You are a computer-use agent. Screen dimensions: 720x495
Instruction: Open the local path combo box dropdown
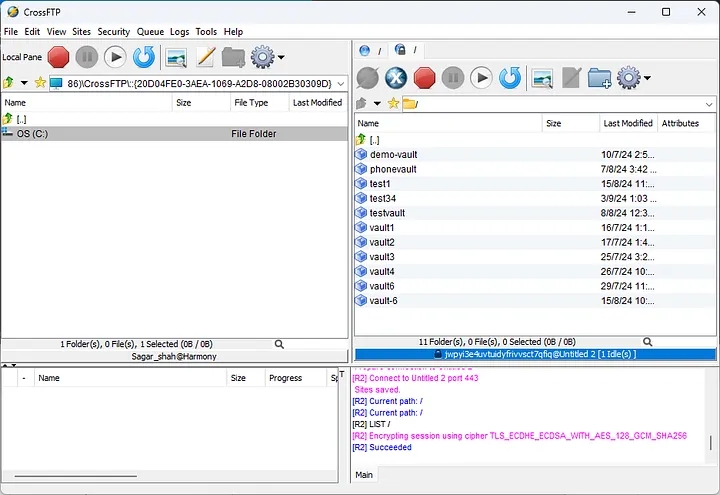pyautogui.click(x=341, y=84)
